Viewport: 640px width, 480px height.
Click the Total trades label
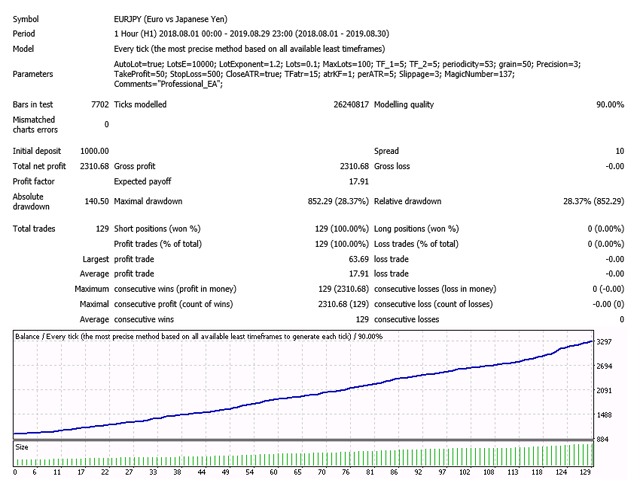[34, 229]
